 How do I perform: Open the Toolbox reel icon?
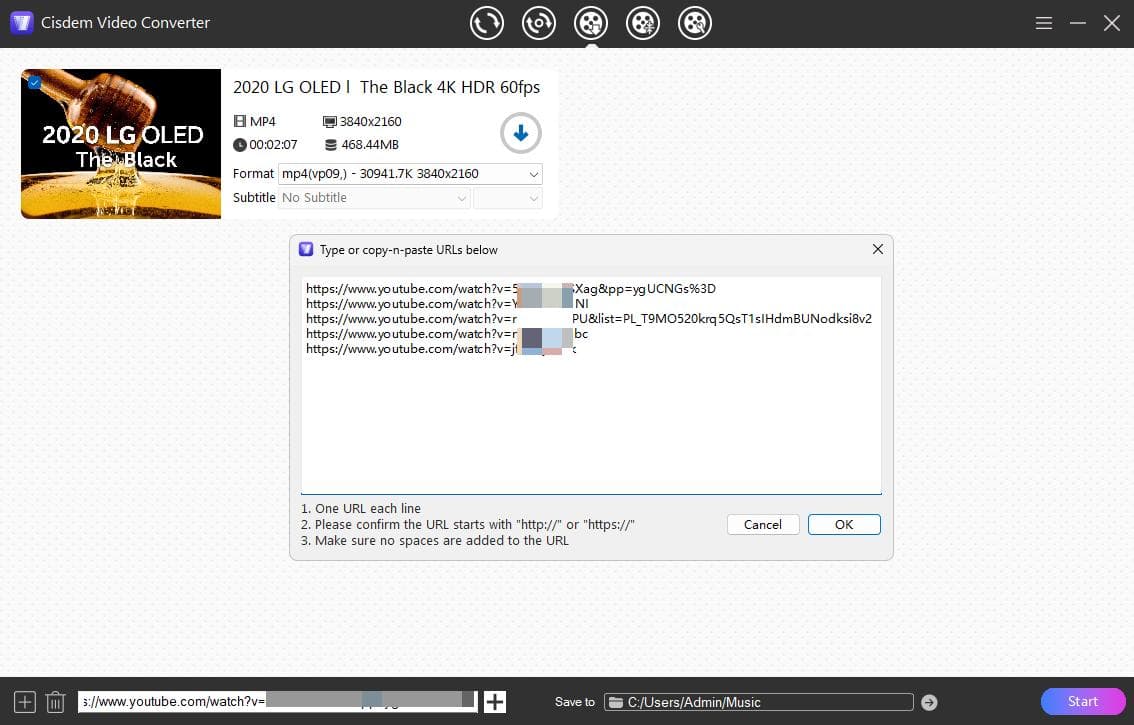click(695, 22)
